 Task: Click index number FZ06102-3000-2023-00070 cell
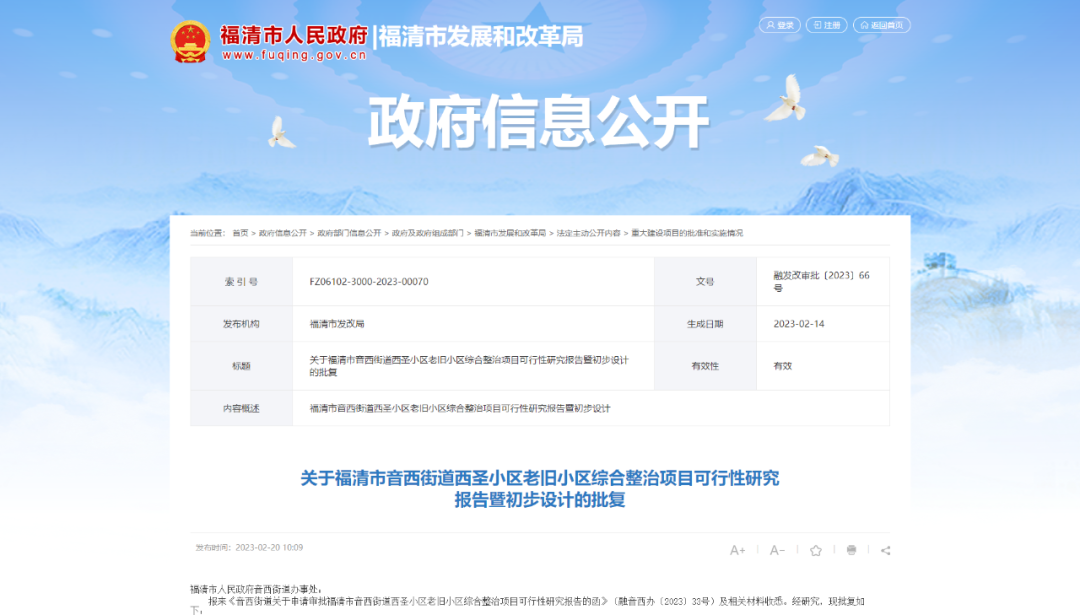(x=369, y=282)
